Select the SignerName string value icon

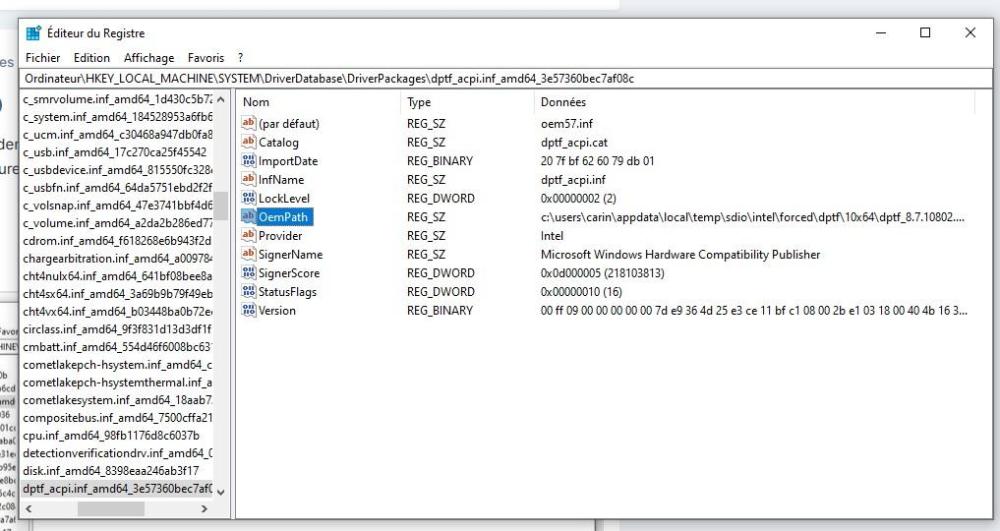tap(249, 254)
